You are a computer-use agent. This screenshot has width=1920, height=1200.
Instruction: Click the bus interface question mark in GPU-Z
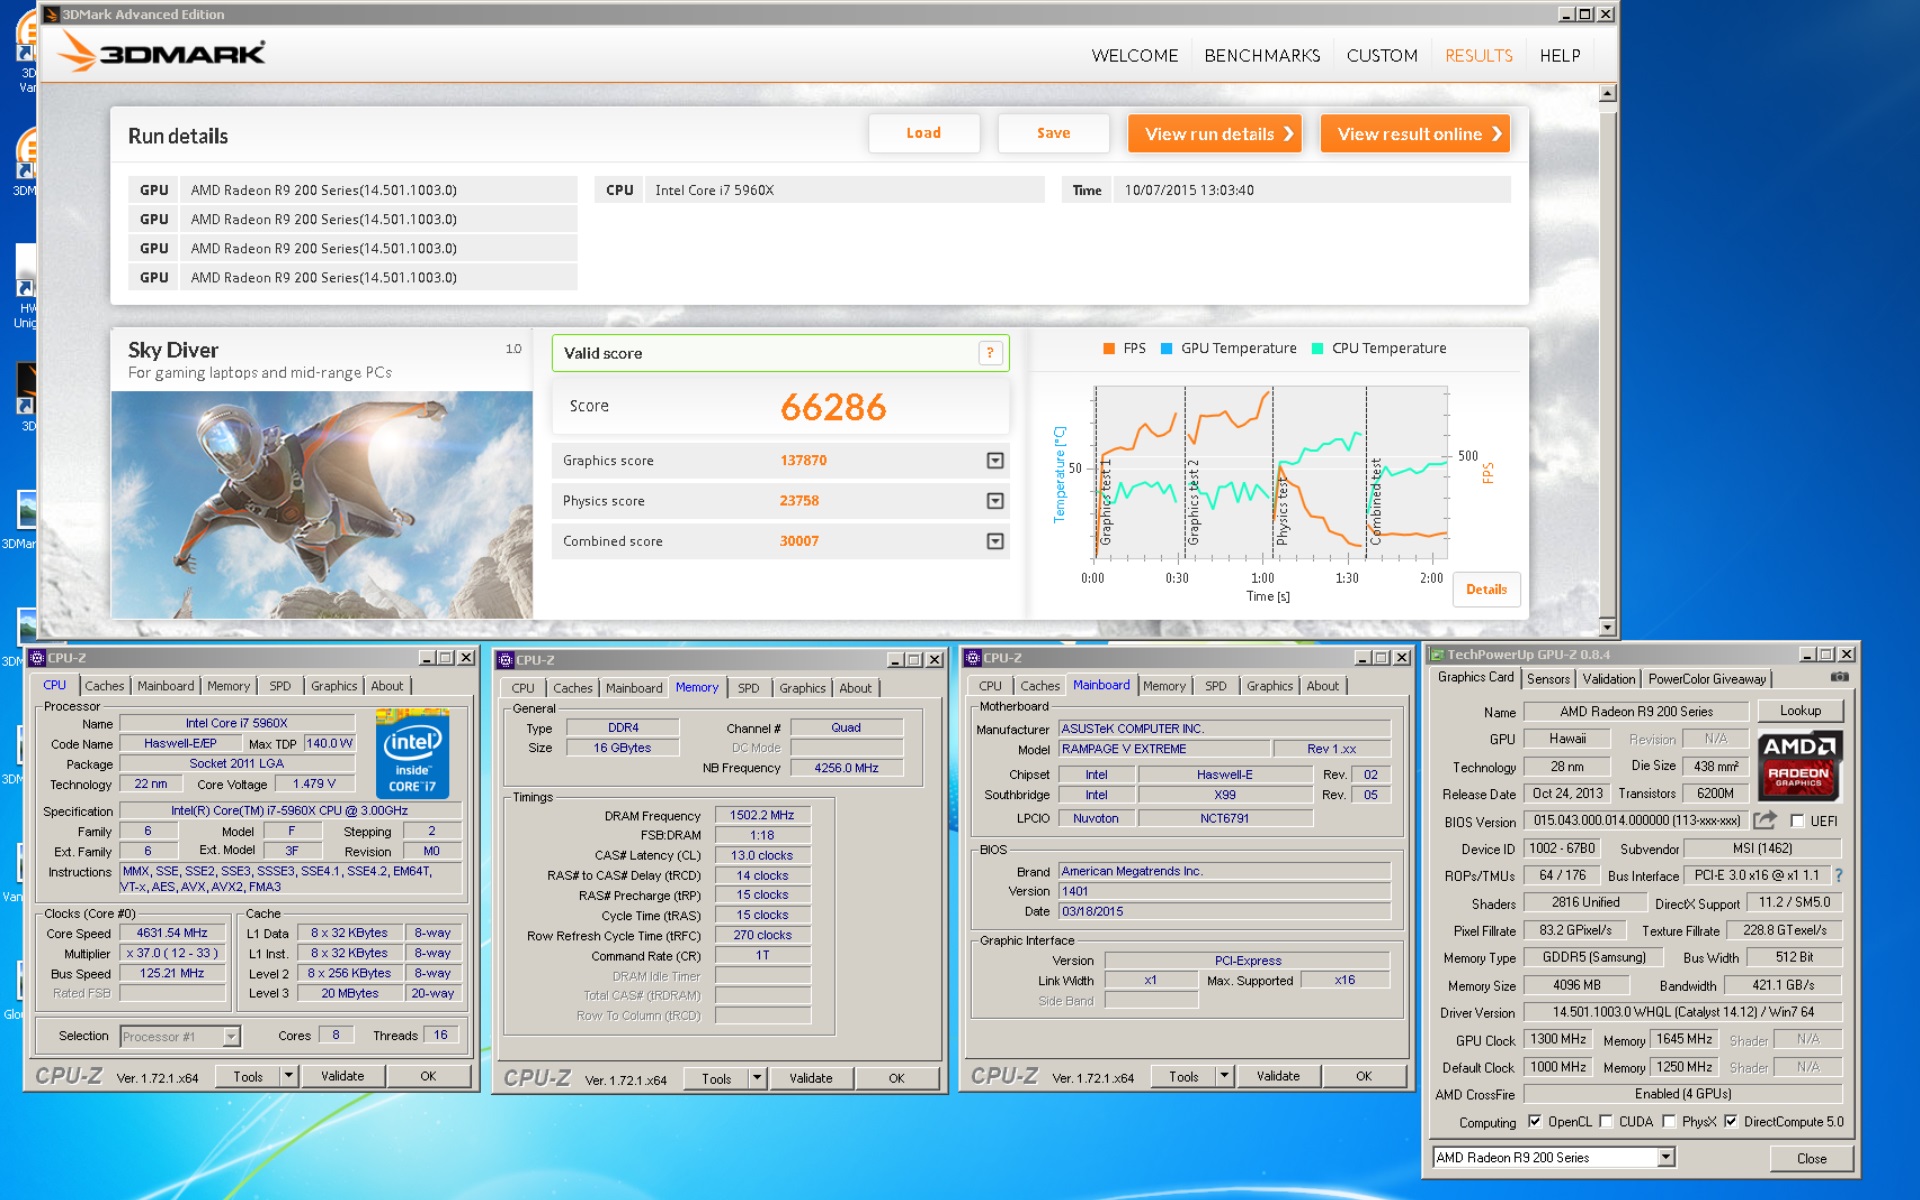pyautogui.click(x=1838, y=875)
